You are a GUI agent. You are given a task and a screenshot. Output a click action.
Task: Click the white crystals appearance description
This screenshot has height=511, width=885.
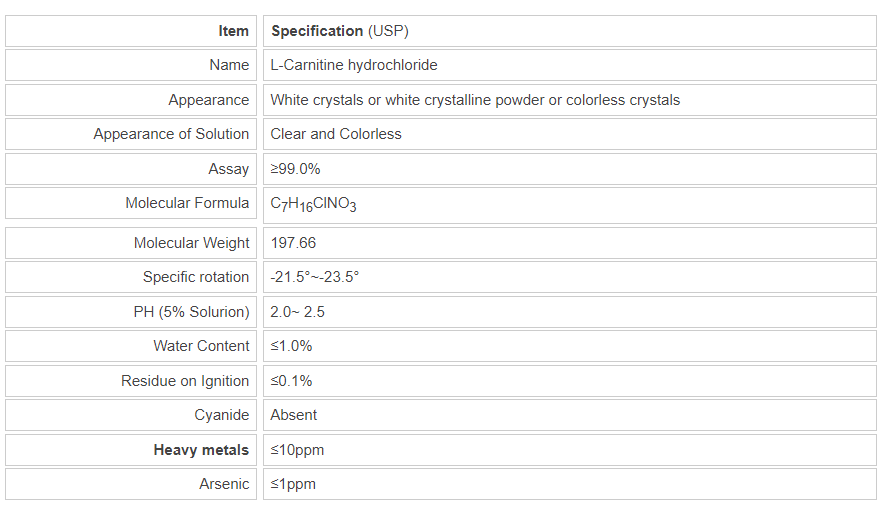pos(475,100)
